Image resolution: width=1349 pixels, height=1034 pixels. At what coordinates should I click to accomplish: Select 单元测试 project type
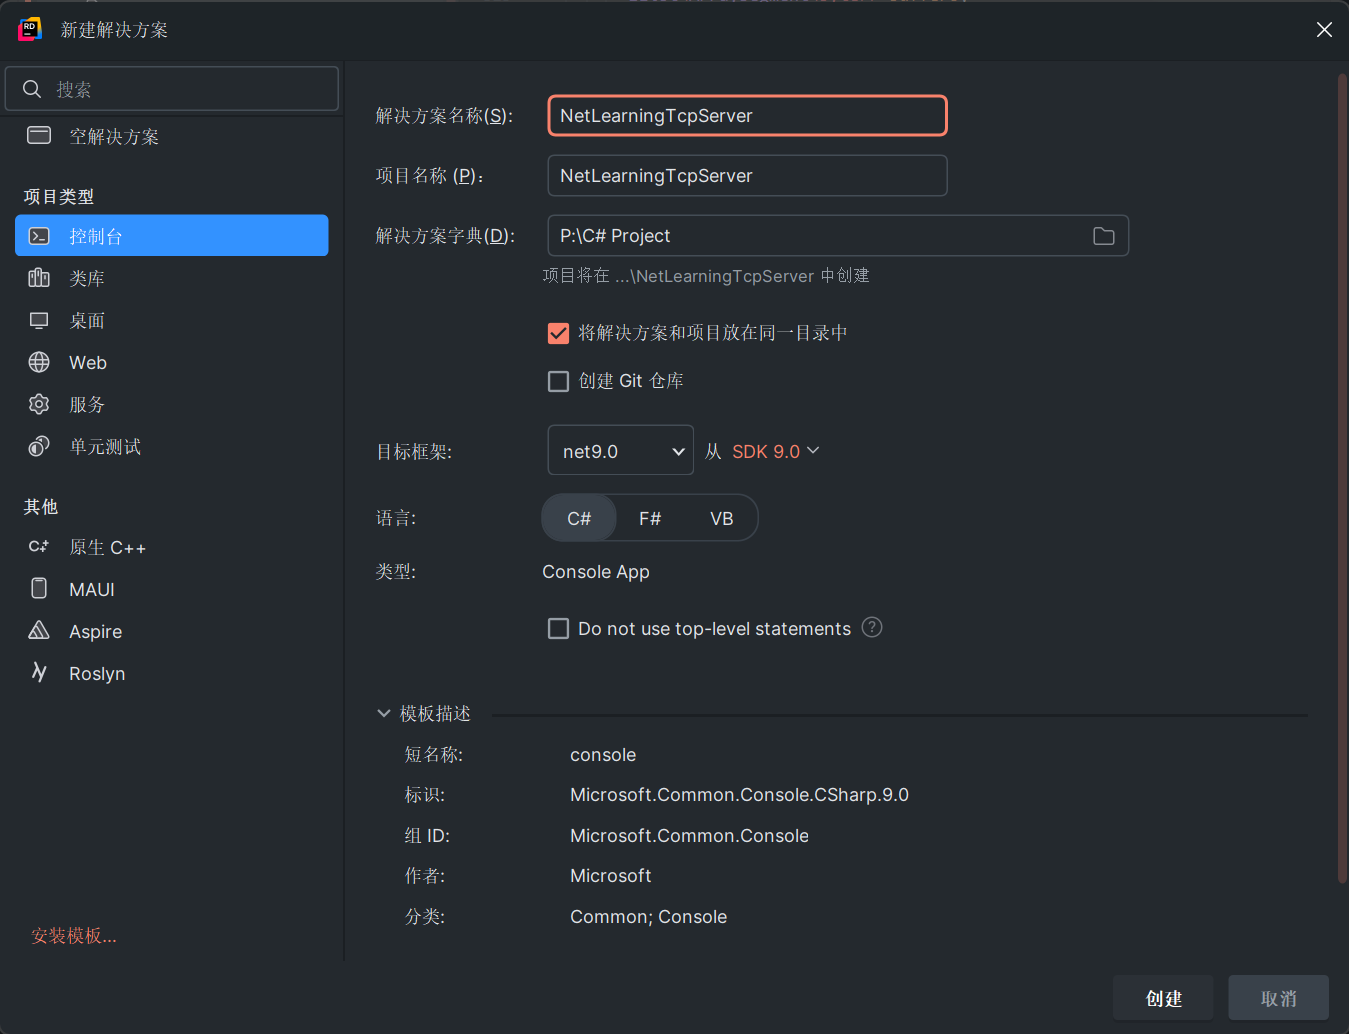[x=172, y=446]
